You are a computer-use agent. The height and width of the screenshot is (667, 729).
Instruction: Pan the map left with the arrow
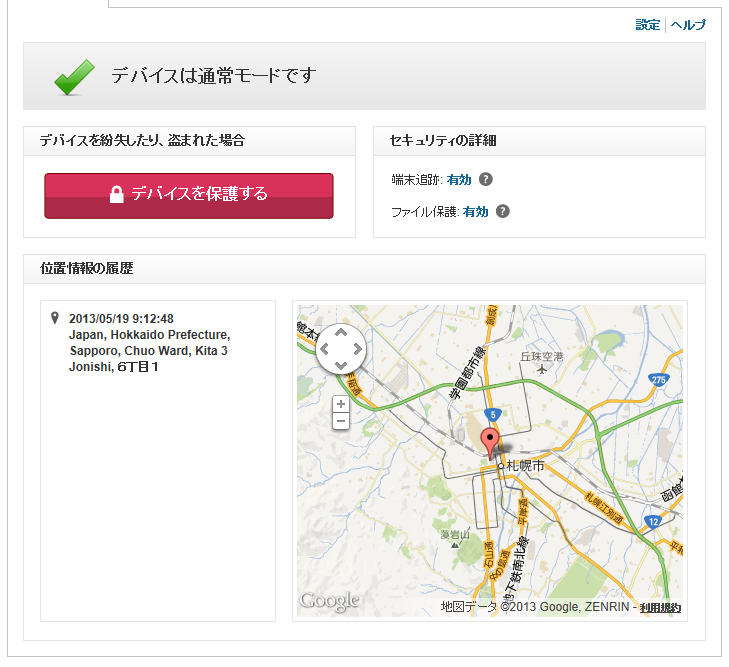pyautogui.click(x=325, y=349)
